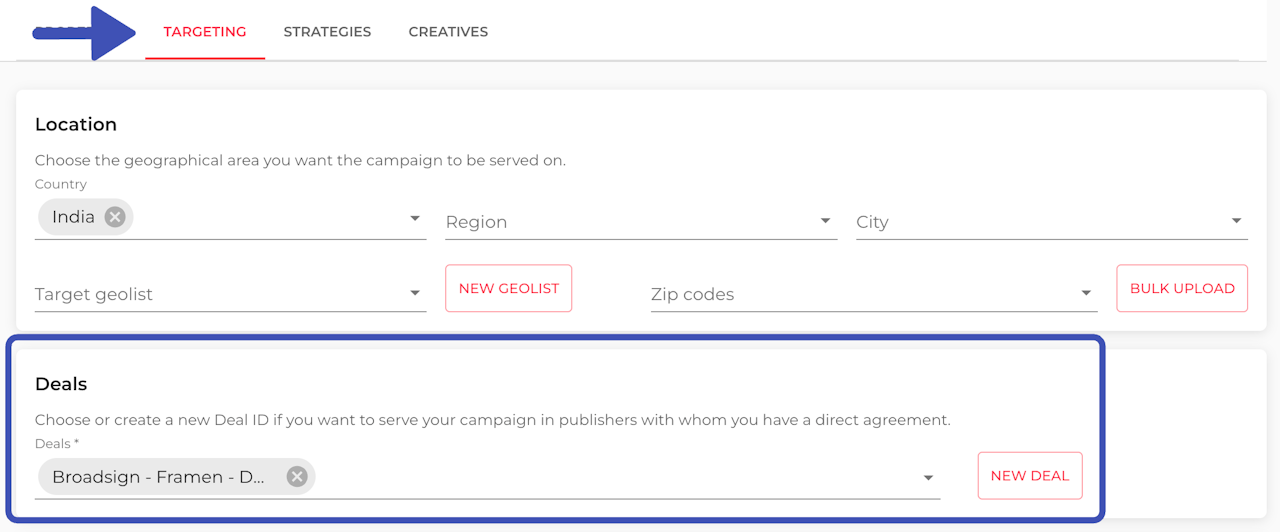Focus the Region text field
The height and width of the screenshot is (532, 1280).
point(625,222)
